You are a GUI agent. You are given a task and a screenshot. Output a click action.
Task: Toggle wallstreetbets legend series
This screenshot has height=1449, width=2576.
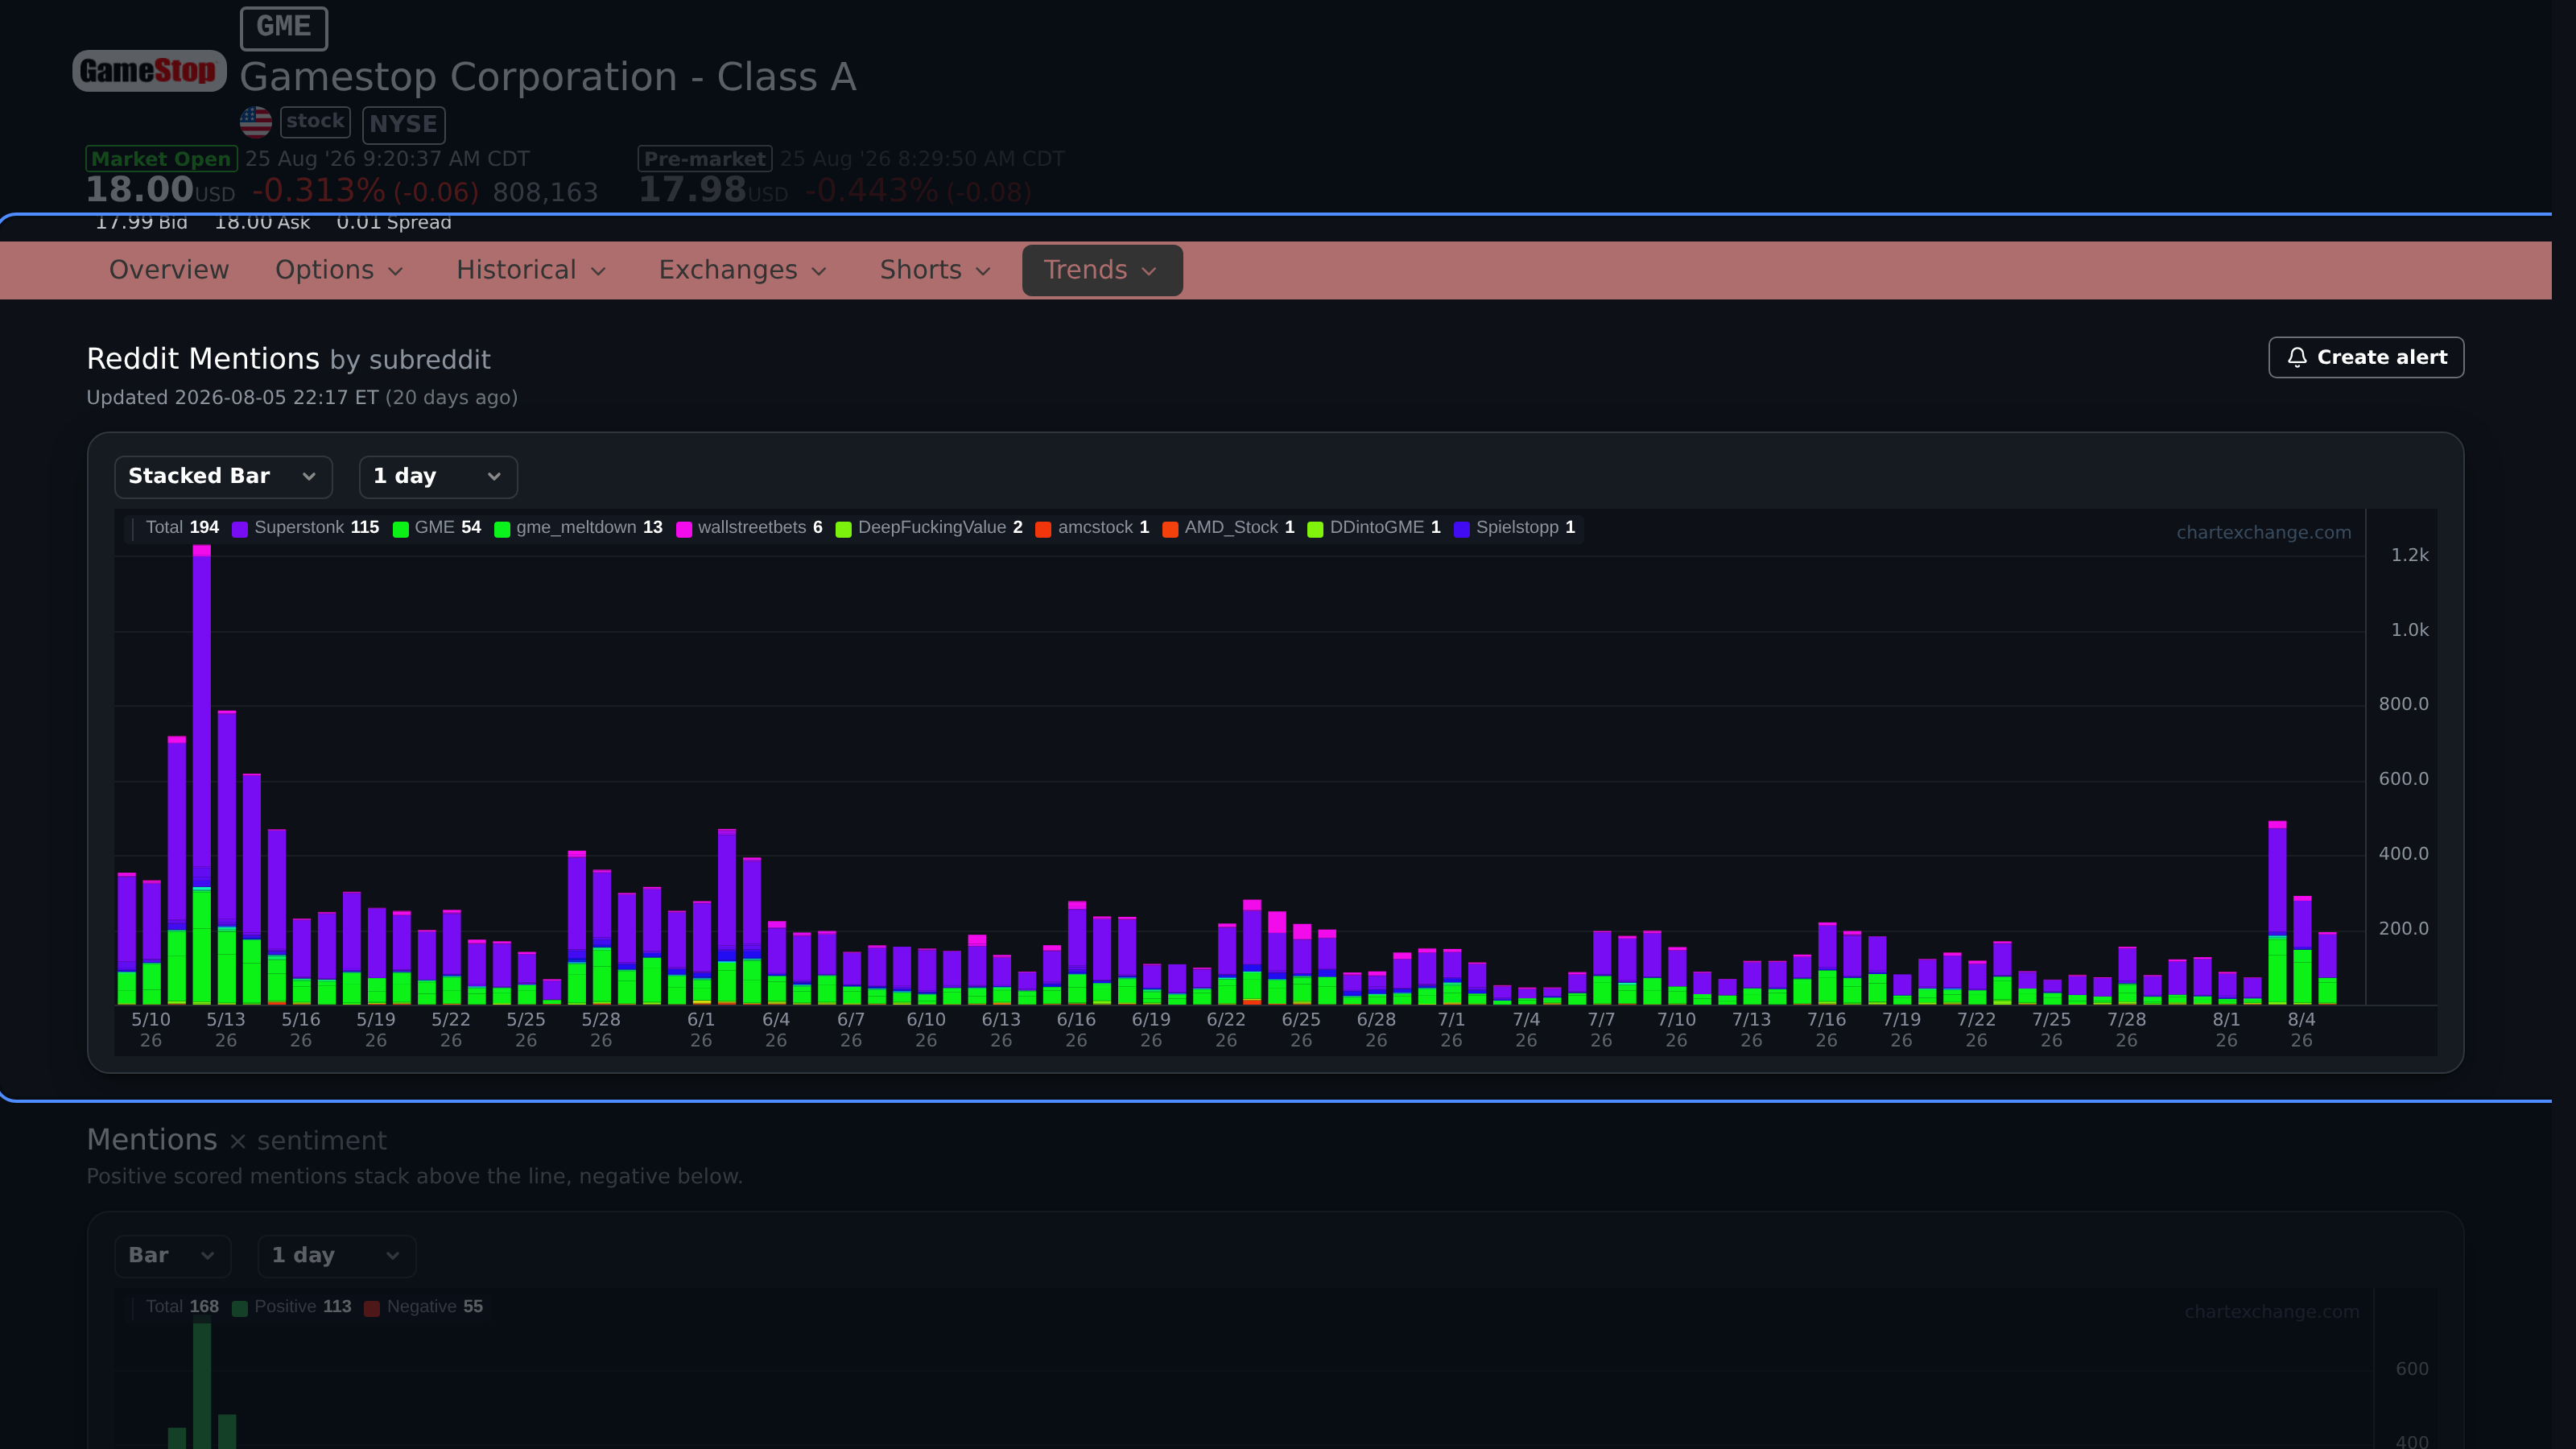click(749, 527)
